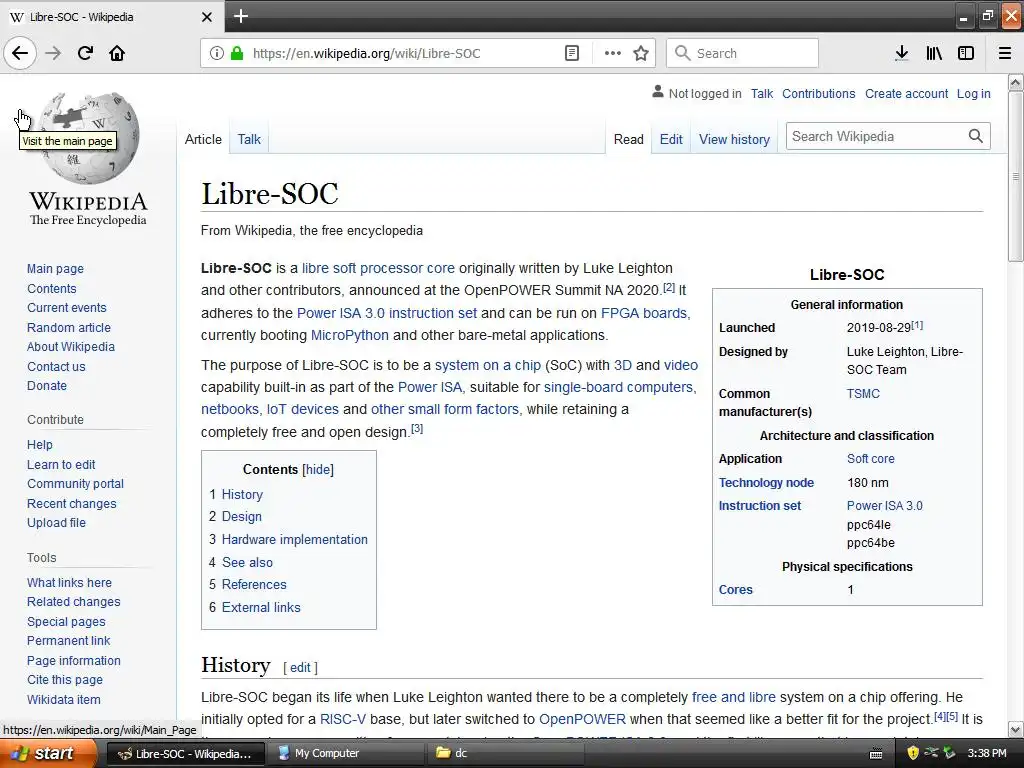Open a new tab with plus button
Image resolution: width=1024 pixels, height=768 pixels.
(241, 16)
